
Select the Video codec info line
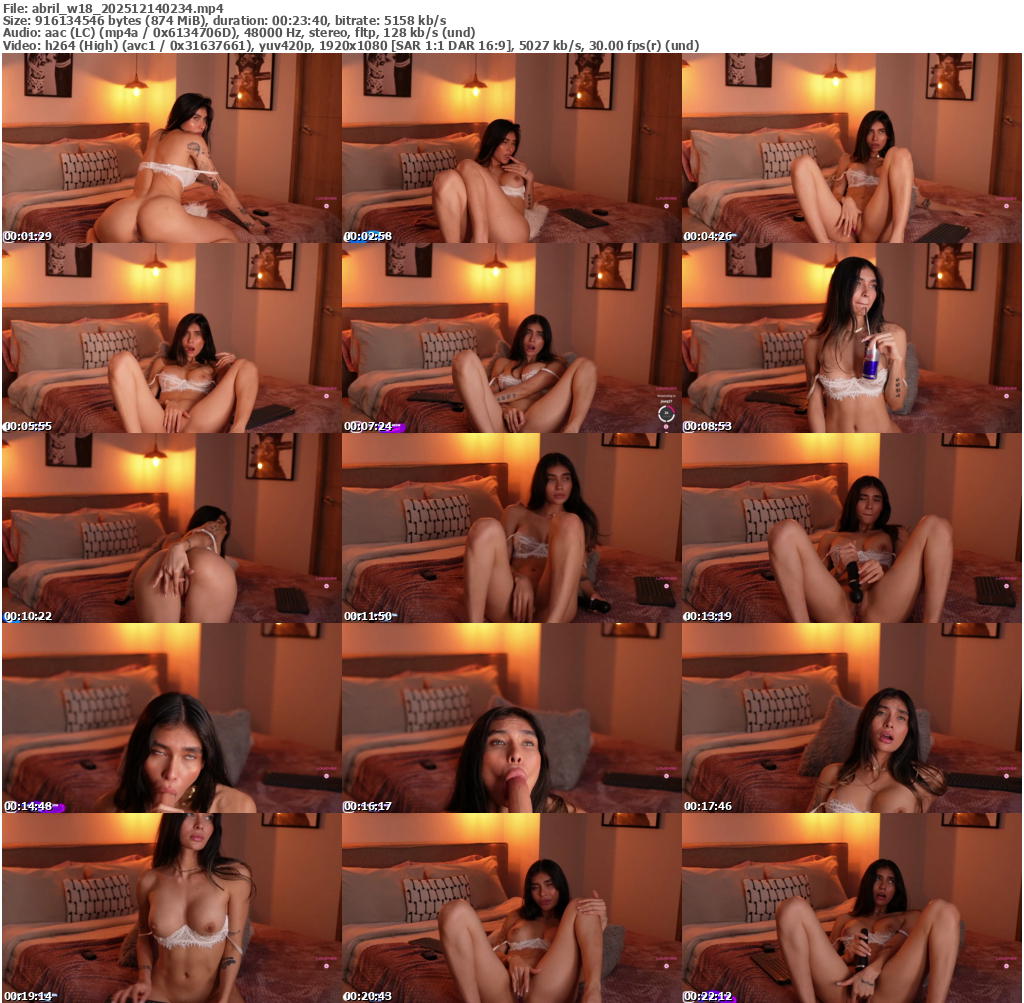click(350, 46)
